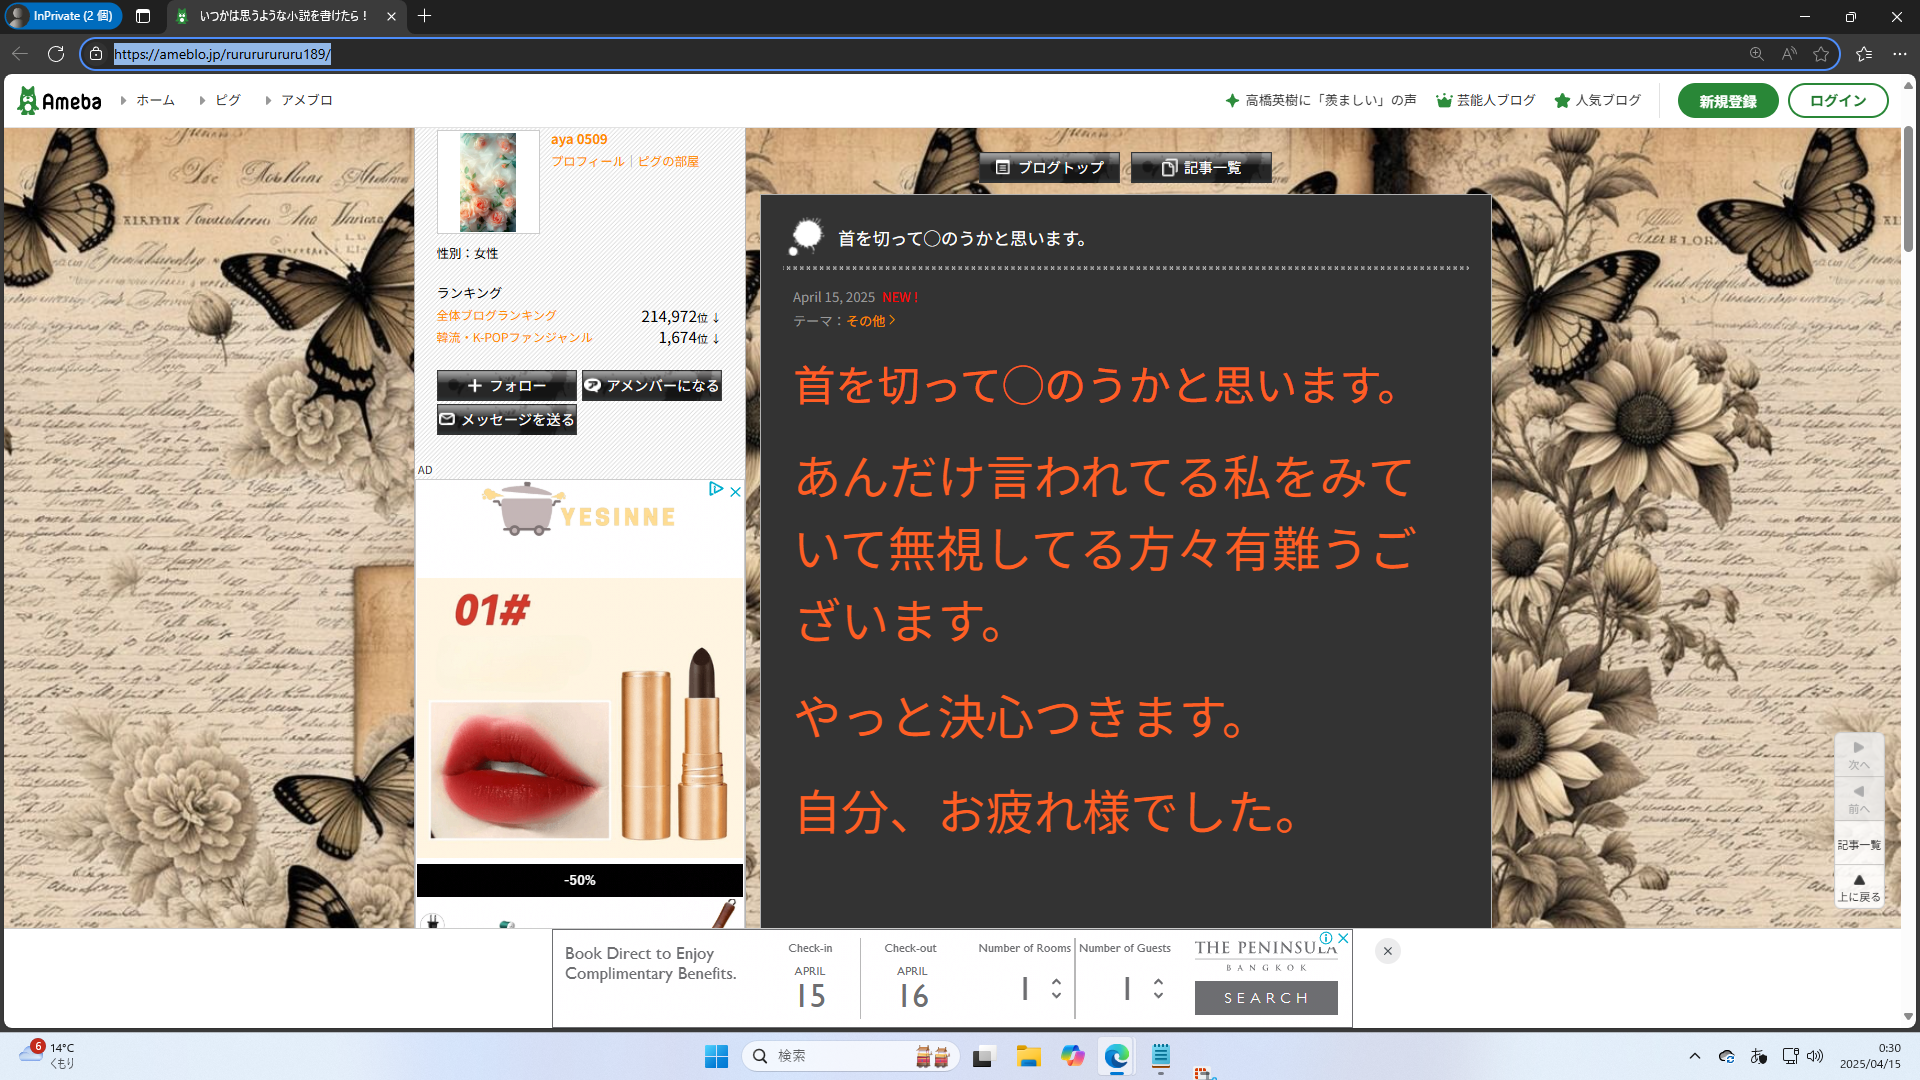Open the weather widget 14°C
Screen dimensions: 1920x1080
point(46,1056)
